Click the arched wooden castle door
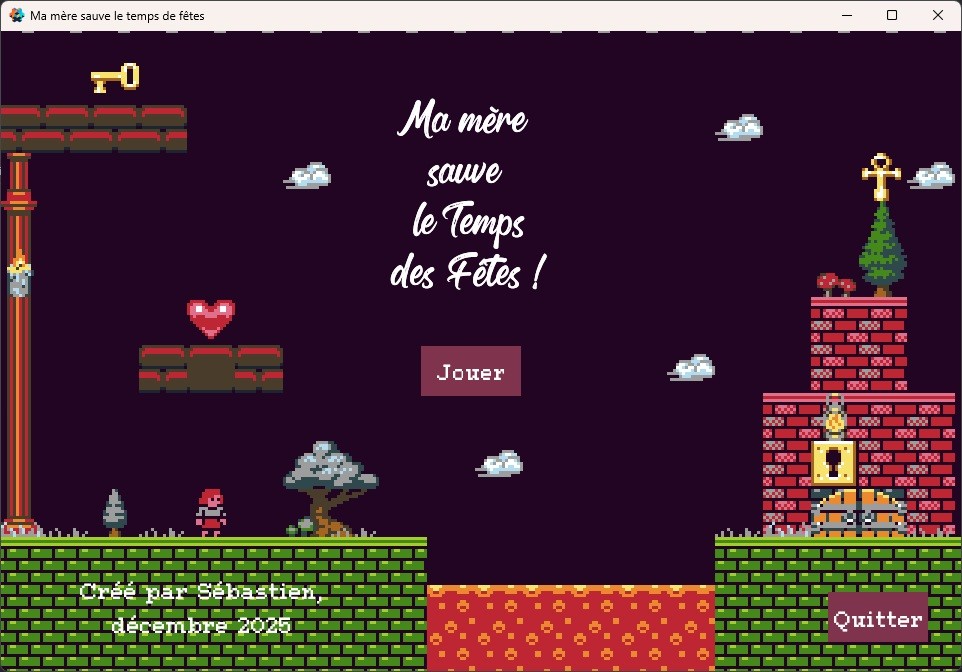Screen dimensions: 962x672 click(x=857, y=512)
